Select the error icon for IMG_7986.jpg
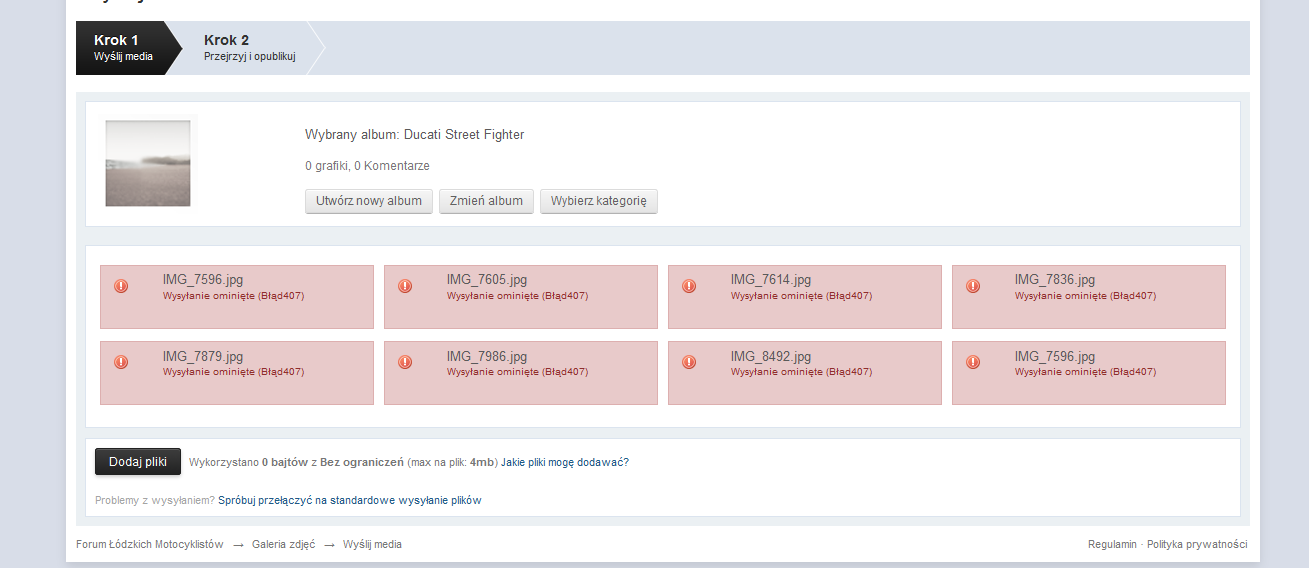The width and height of the screenshot is (1309, 568). (x=405, y=362)
